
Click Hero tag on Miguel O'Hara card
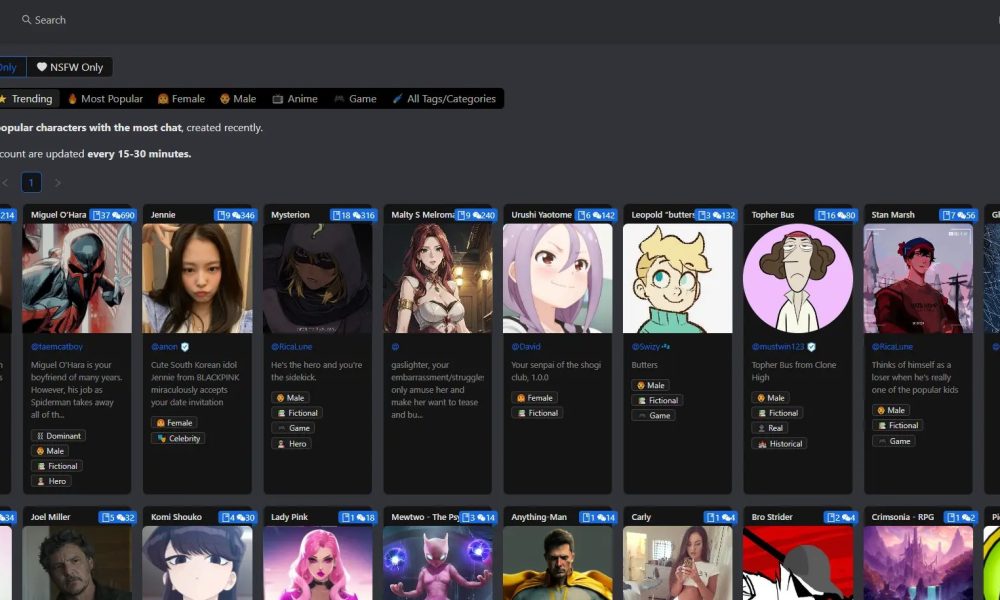pyautogui.click(x=51, y=481)
